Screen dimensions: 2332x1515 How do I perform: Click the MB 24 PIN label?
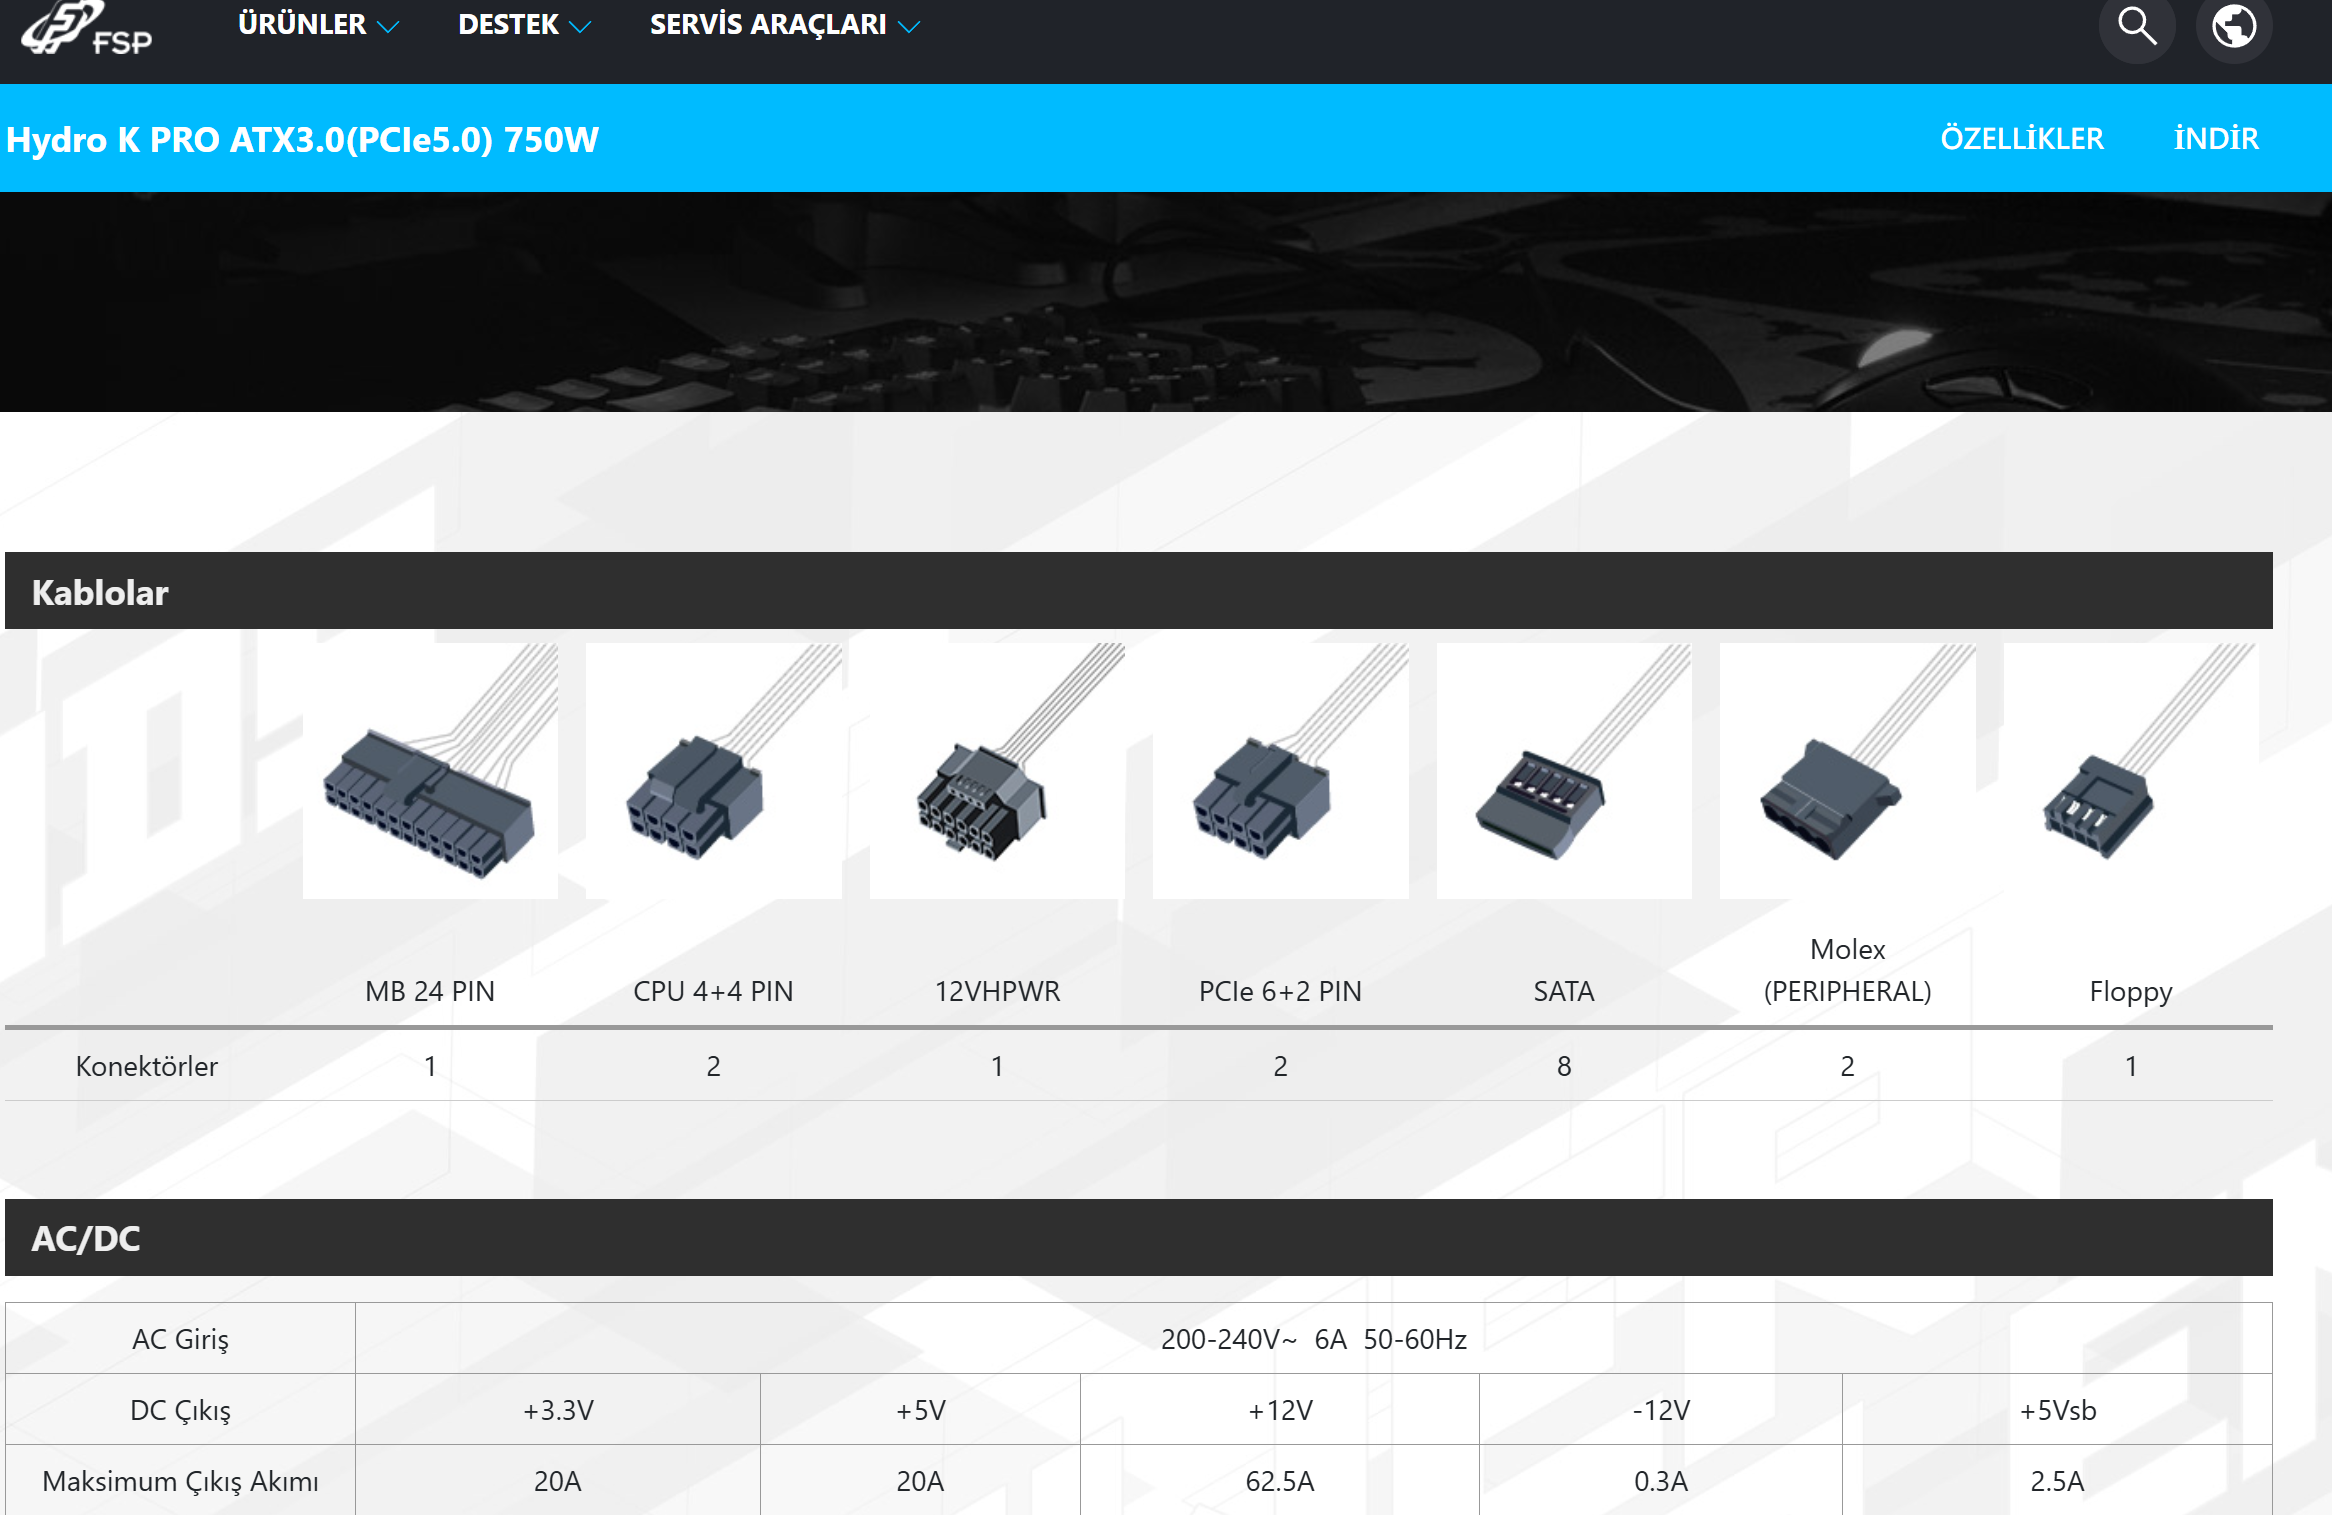(x=430, y=991)
